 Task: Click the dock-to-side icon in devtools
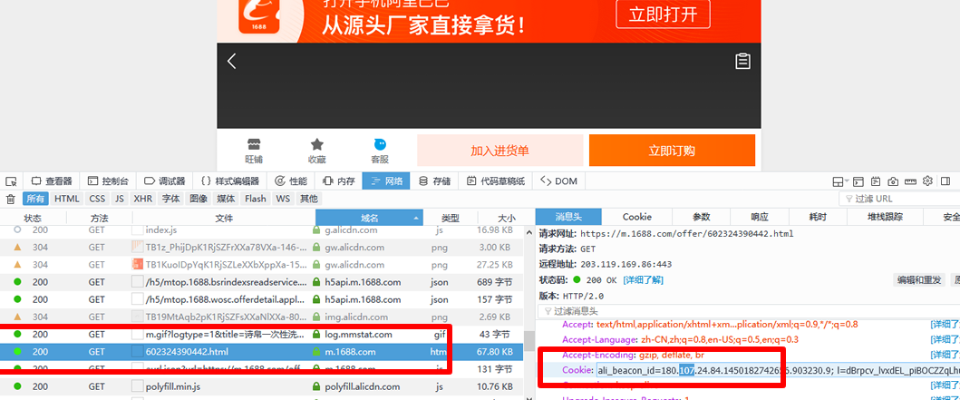click(x=946, y=181)
